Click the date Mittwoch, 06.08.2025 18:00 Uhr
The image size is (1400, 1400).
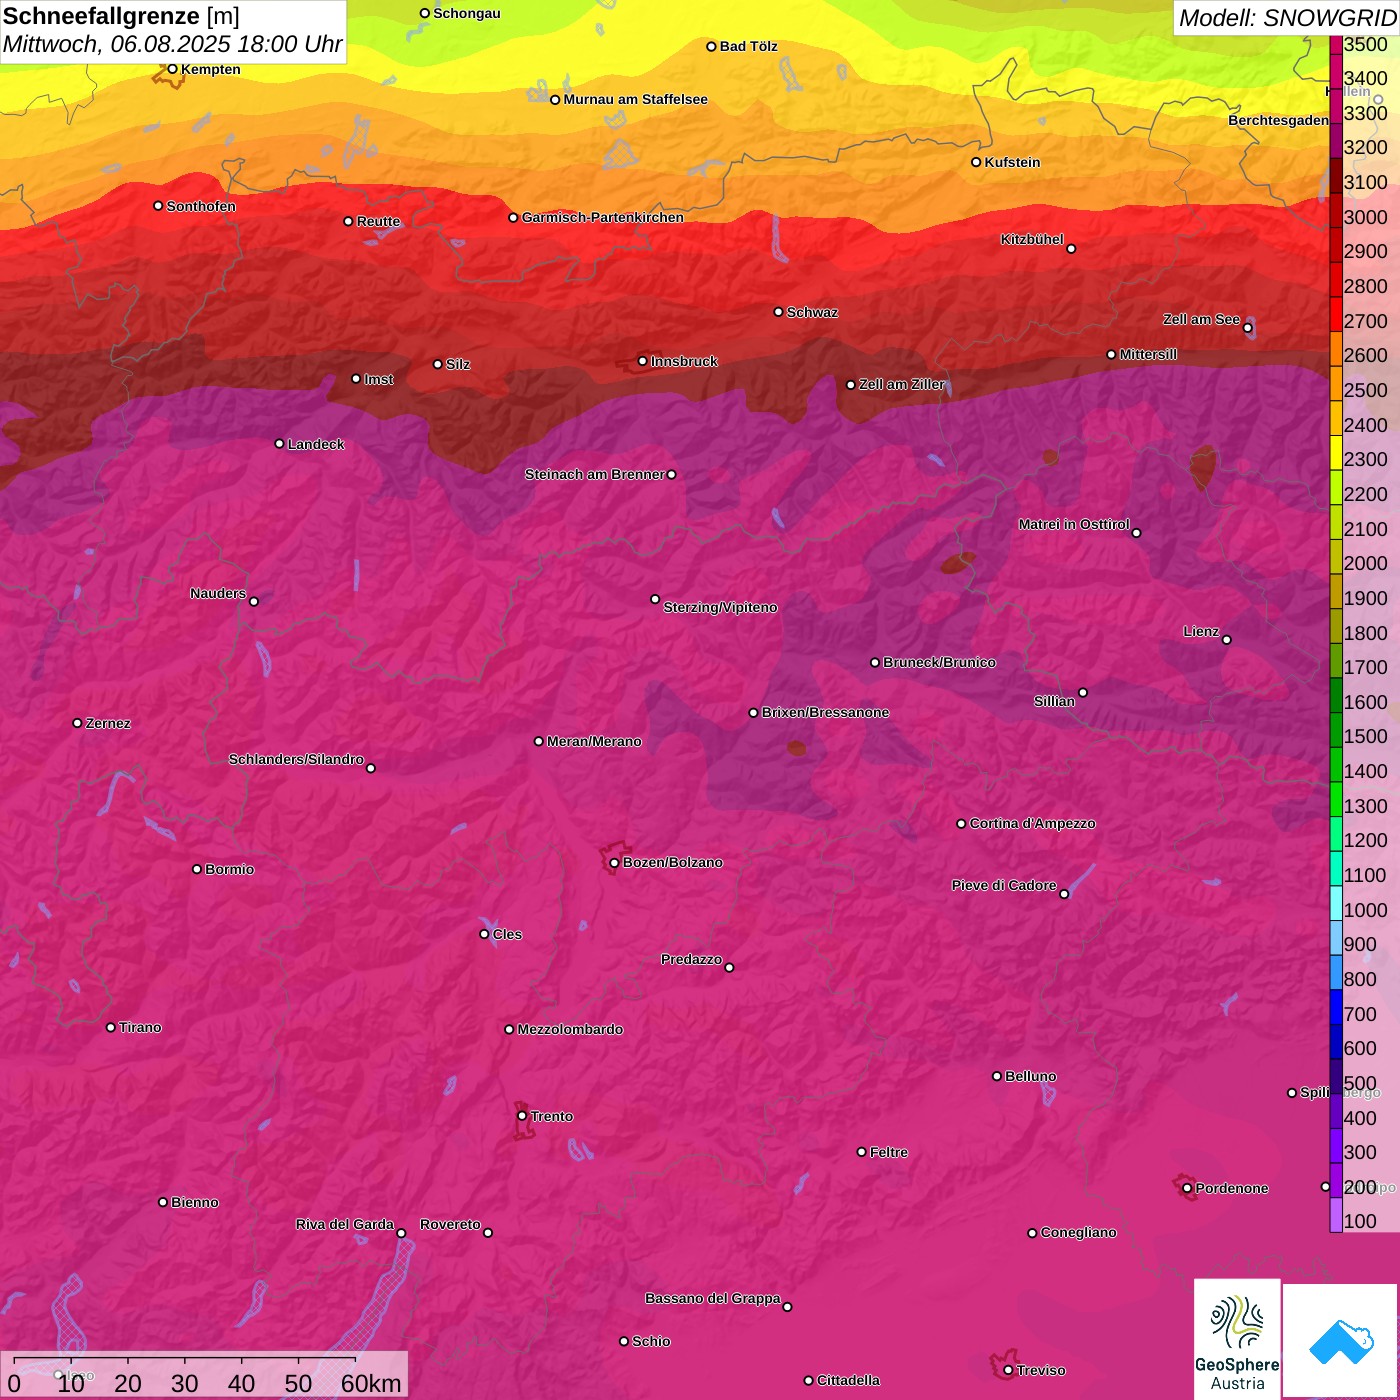[172, 44]
